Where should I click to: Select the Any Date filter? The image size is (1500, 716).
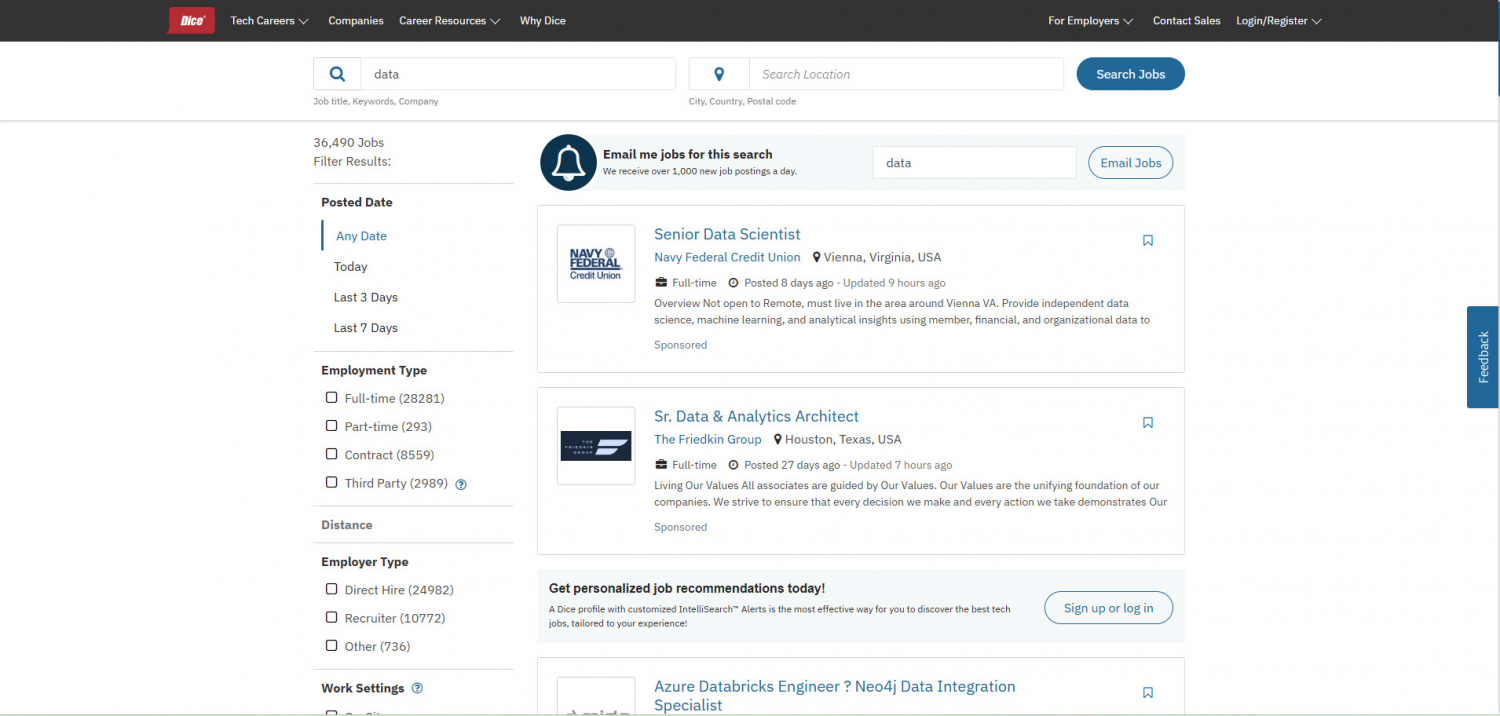[361, 236]
